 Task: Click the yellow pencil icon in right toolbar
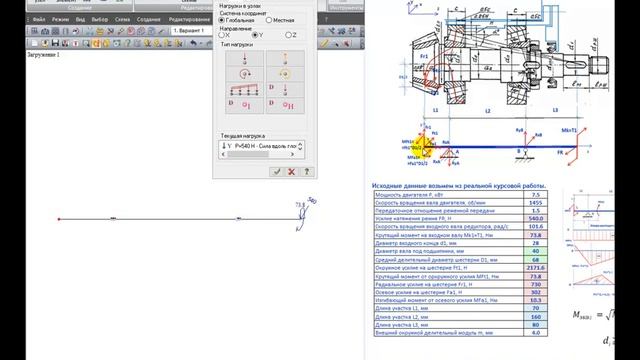point(324,43)
